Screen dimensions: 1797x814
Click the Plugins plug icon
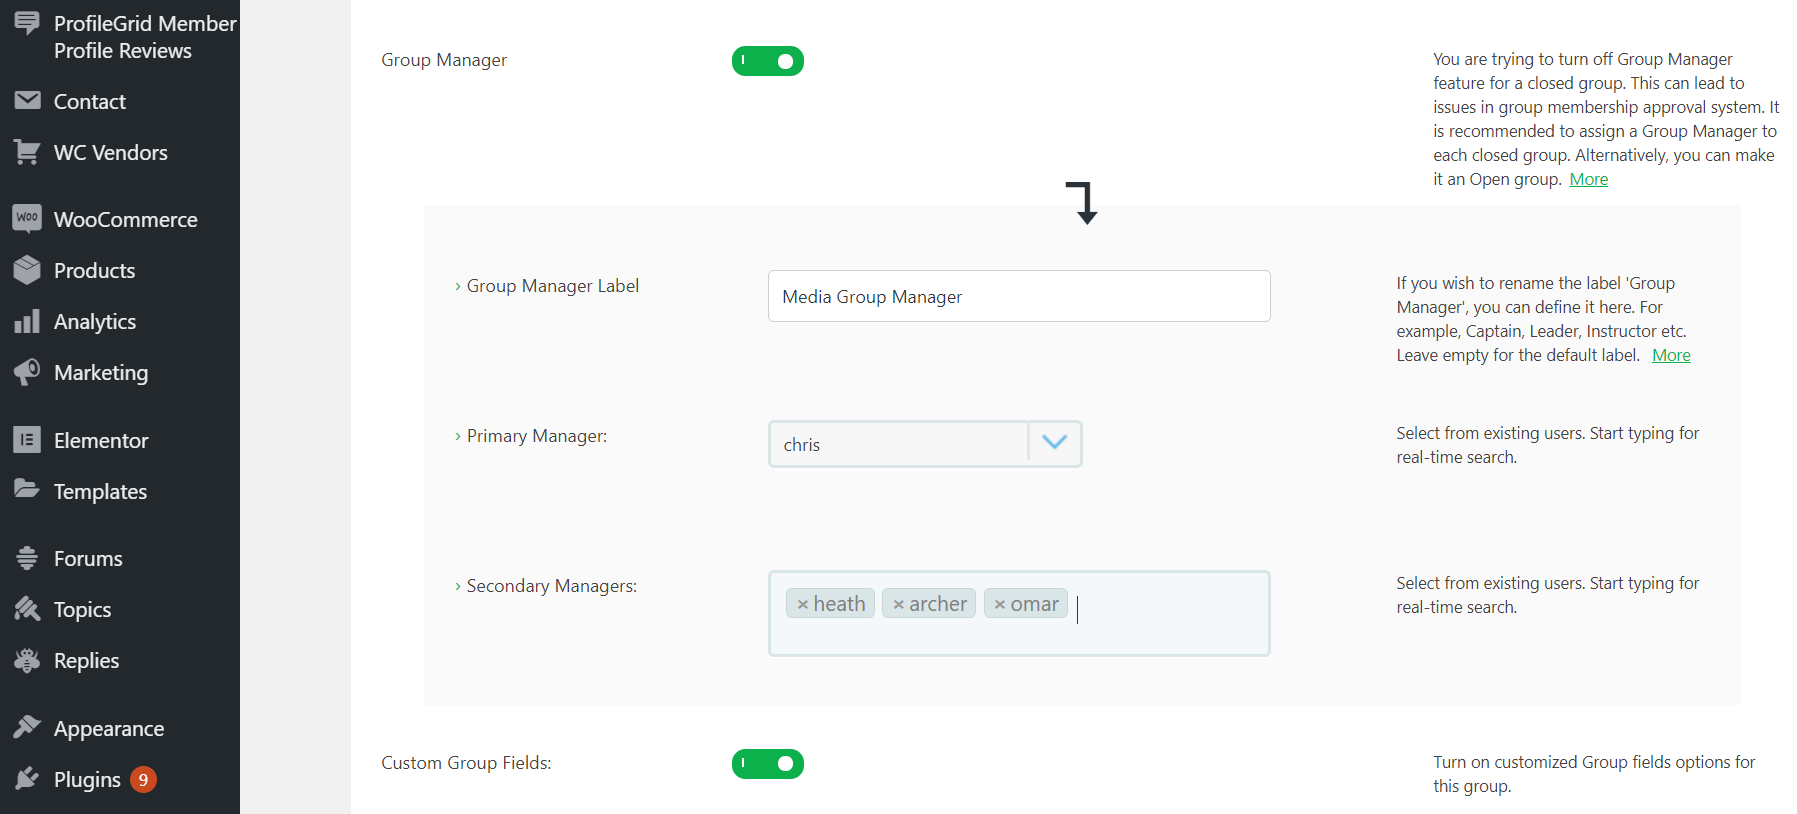27,779
